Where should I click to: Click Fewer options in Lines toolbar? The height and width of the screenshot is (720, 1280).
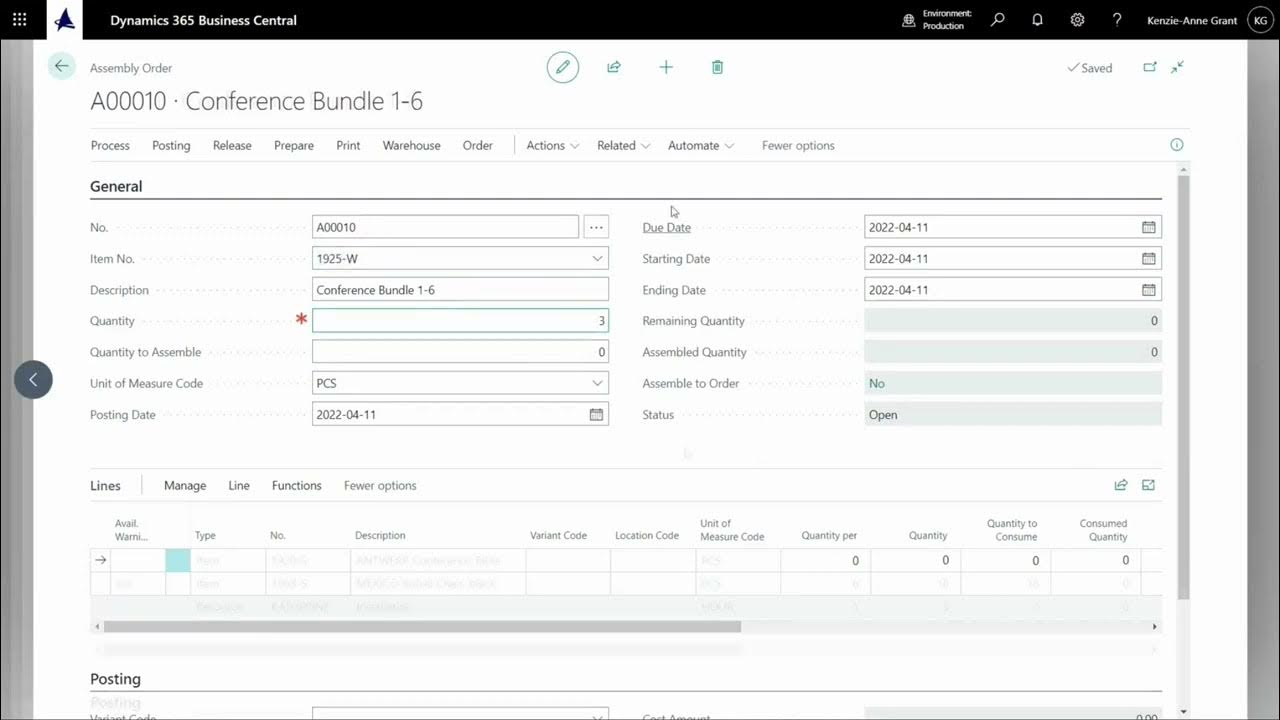coord(380,485)
